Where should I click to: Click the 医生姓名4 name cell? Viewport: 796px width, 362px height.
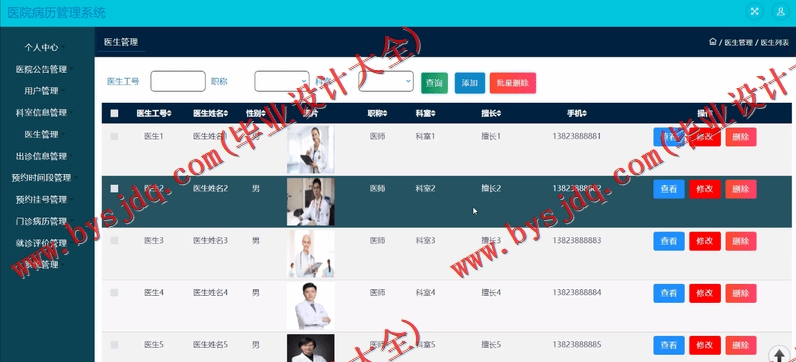[x=210, y=292]
